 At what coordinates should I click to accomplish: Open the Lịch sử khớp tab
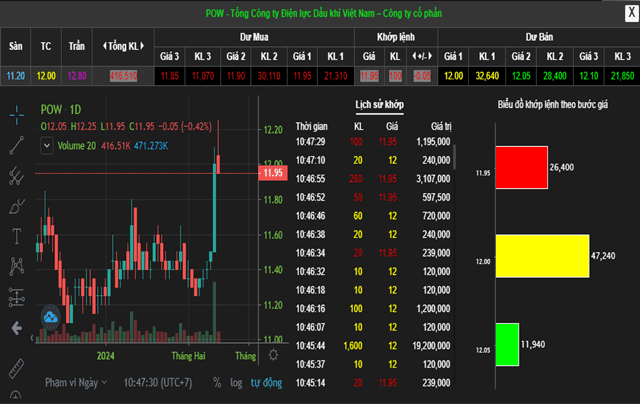379,105
